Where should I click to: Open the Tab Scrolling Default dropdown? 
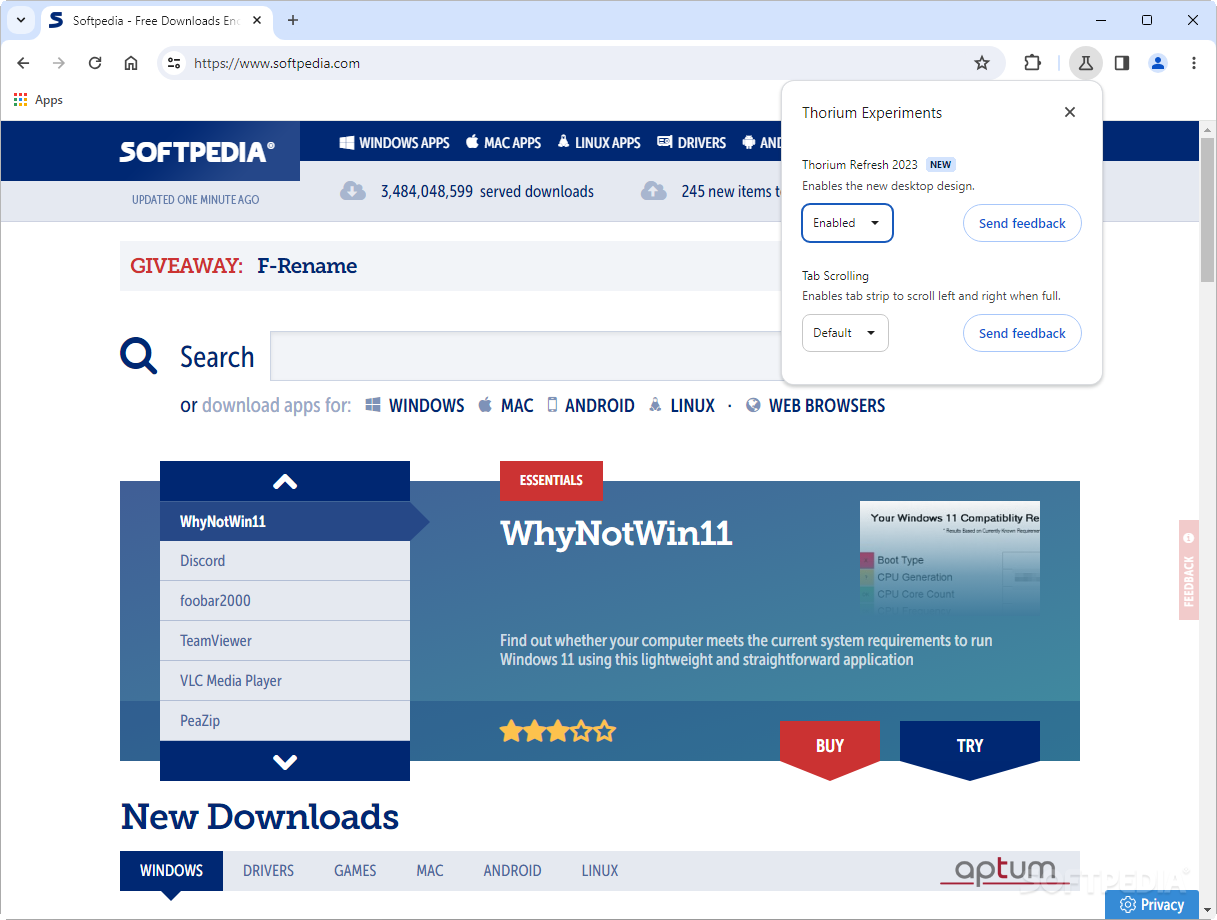tap(845, 333)
